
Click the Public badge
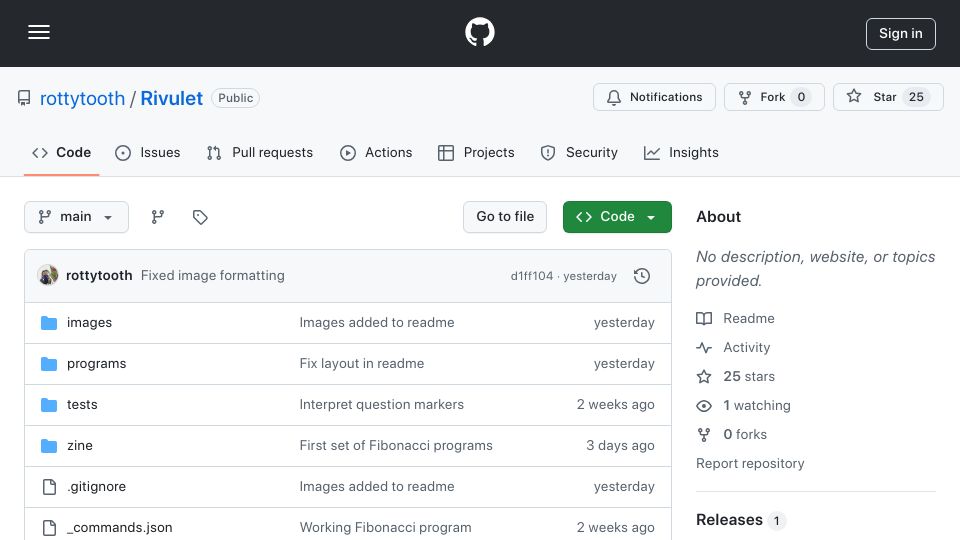(236, 98)
